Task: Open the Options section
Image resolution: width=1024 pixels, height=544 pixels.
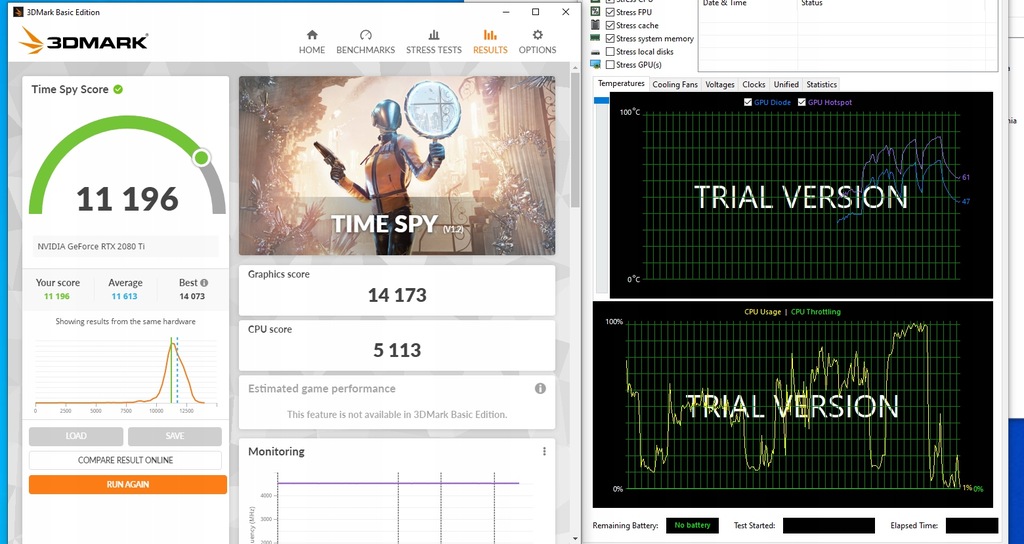Action: pyautogui.click(x=537, y=42)
